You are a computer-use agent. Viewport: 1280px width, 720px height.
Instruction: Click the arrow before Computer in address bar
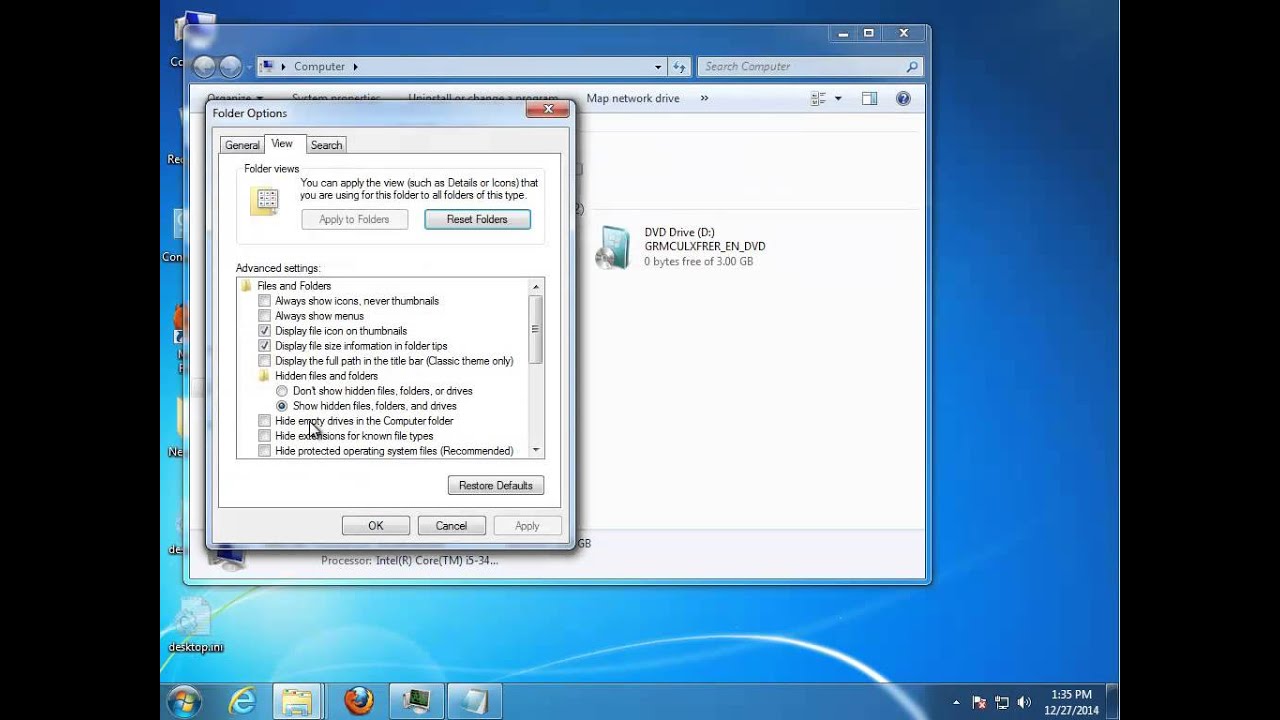(x=284, y=67)
